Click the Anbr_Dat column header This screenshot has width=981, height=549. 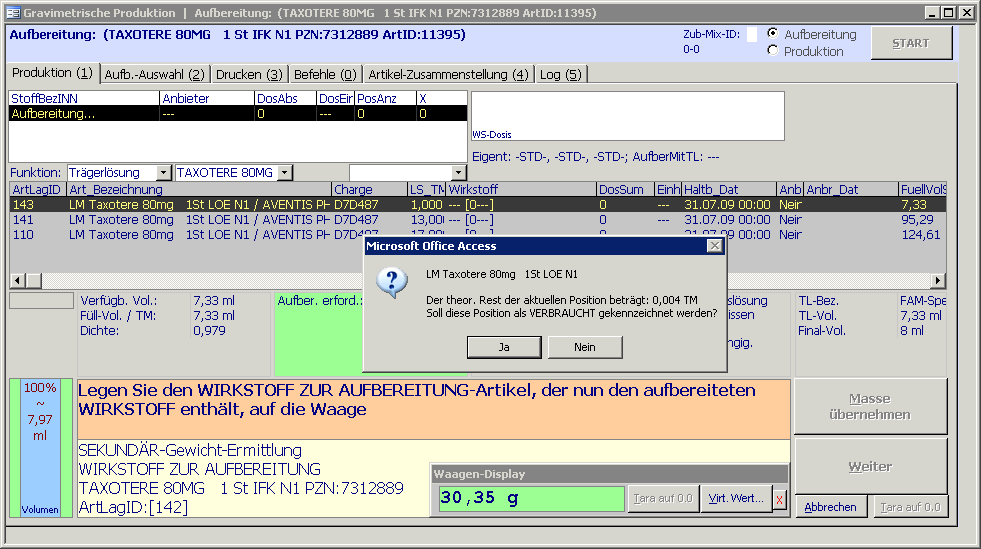[x=851, y=189]
